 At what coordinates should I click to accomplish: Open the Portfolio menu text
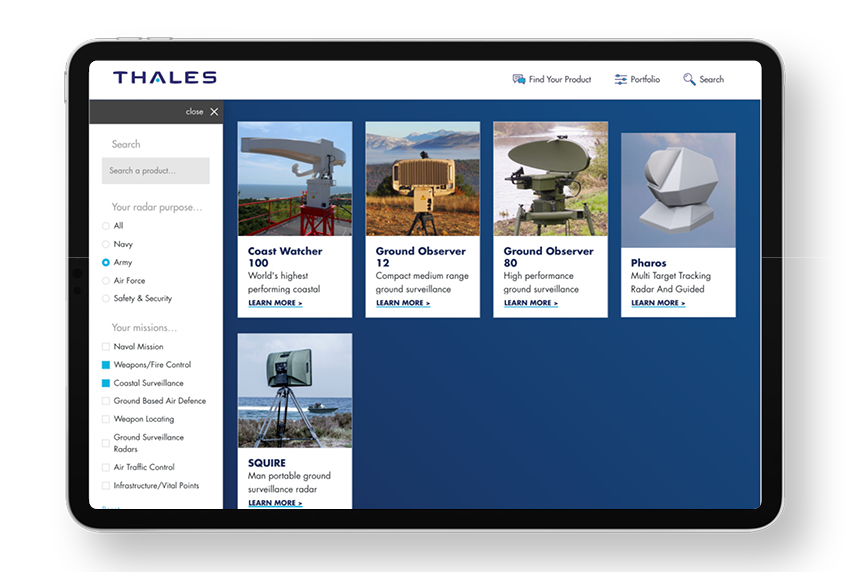coord(645,79)
